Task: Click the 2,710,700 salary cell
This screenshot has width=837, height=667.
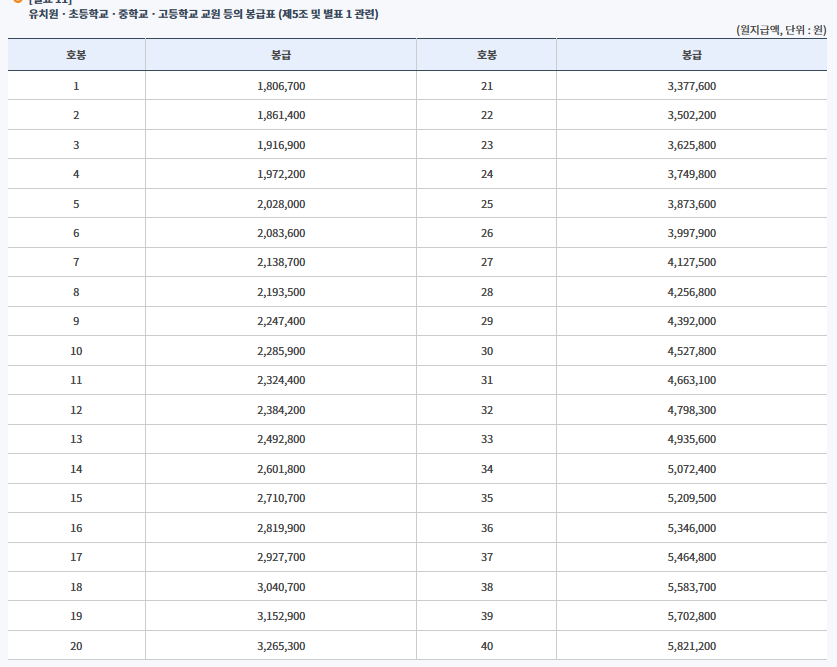Action: click(x=281, y=498)
